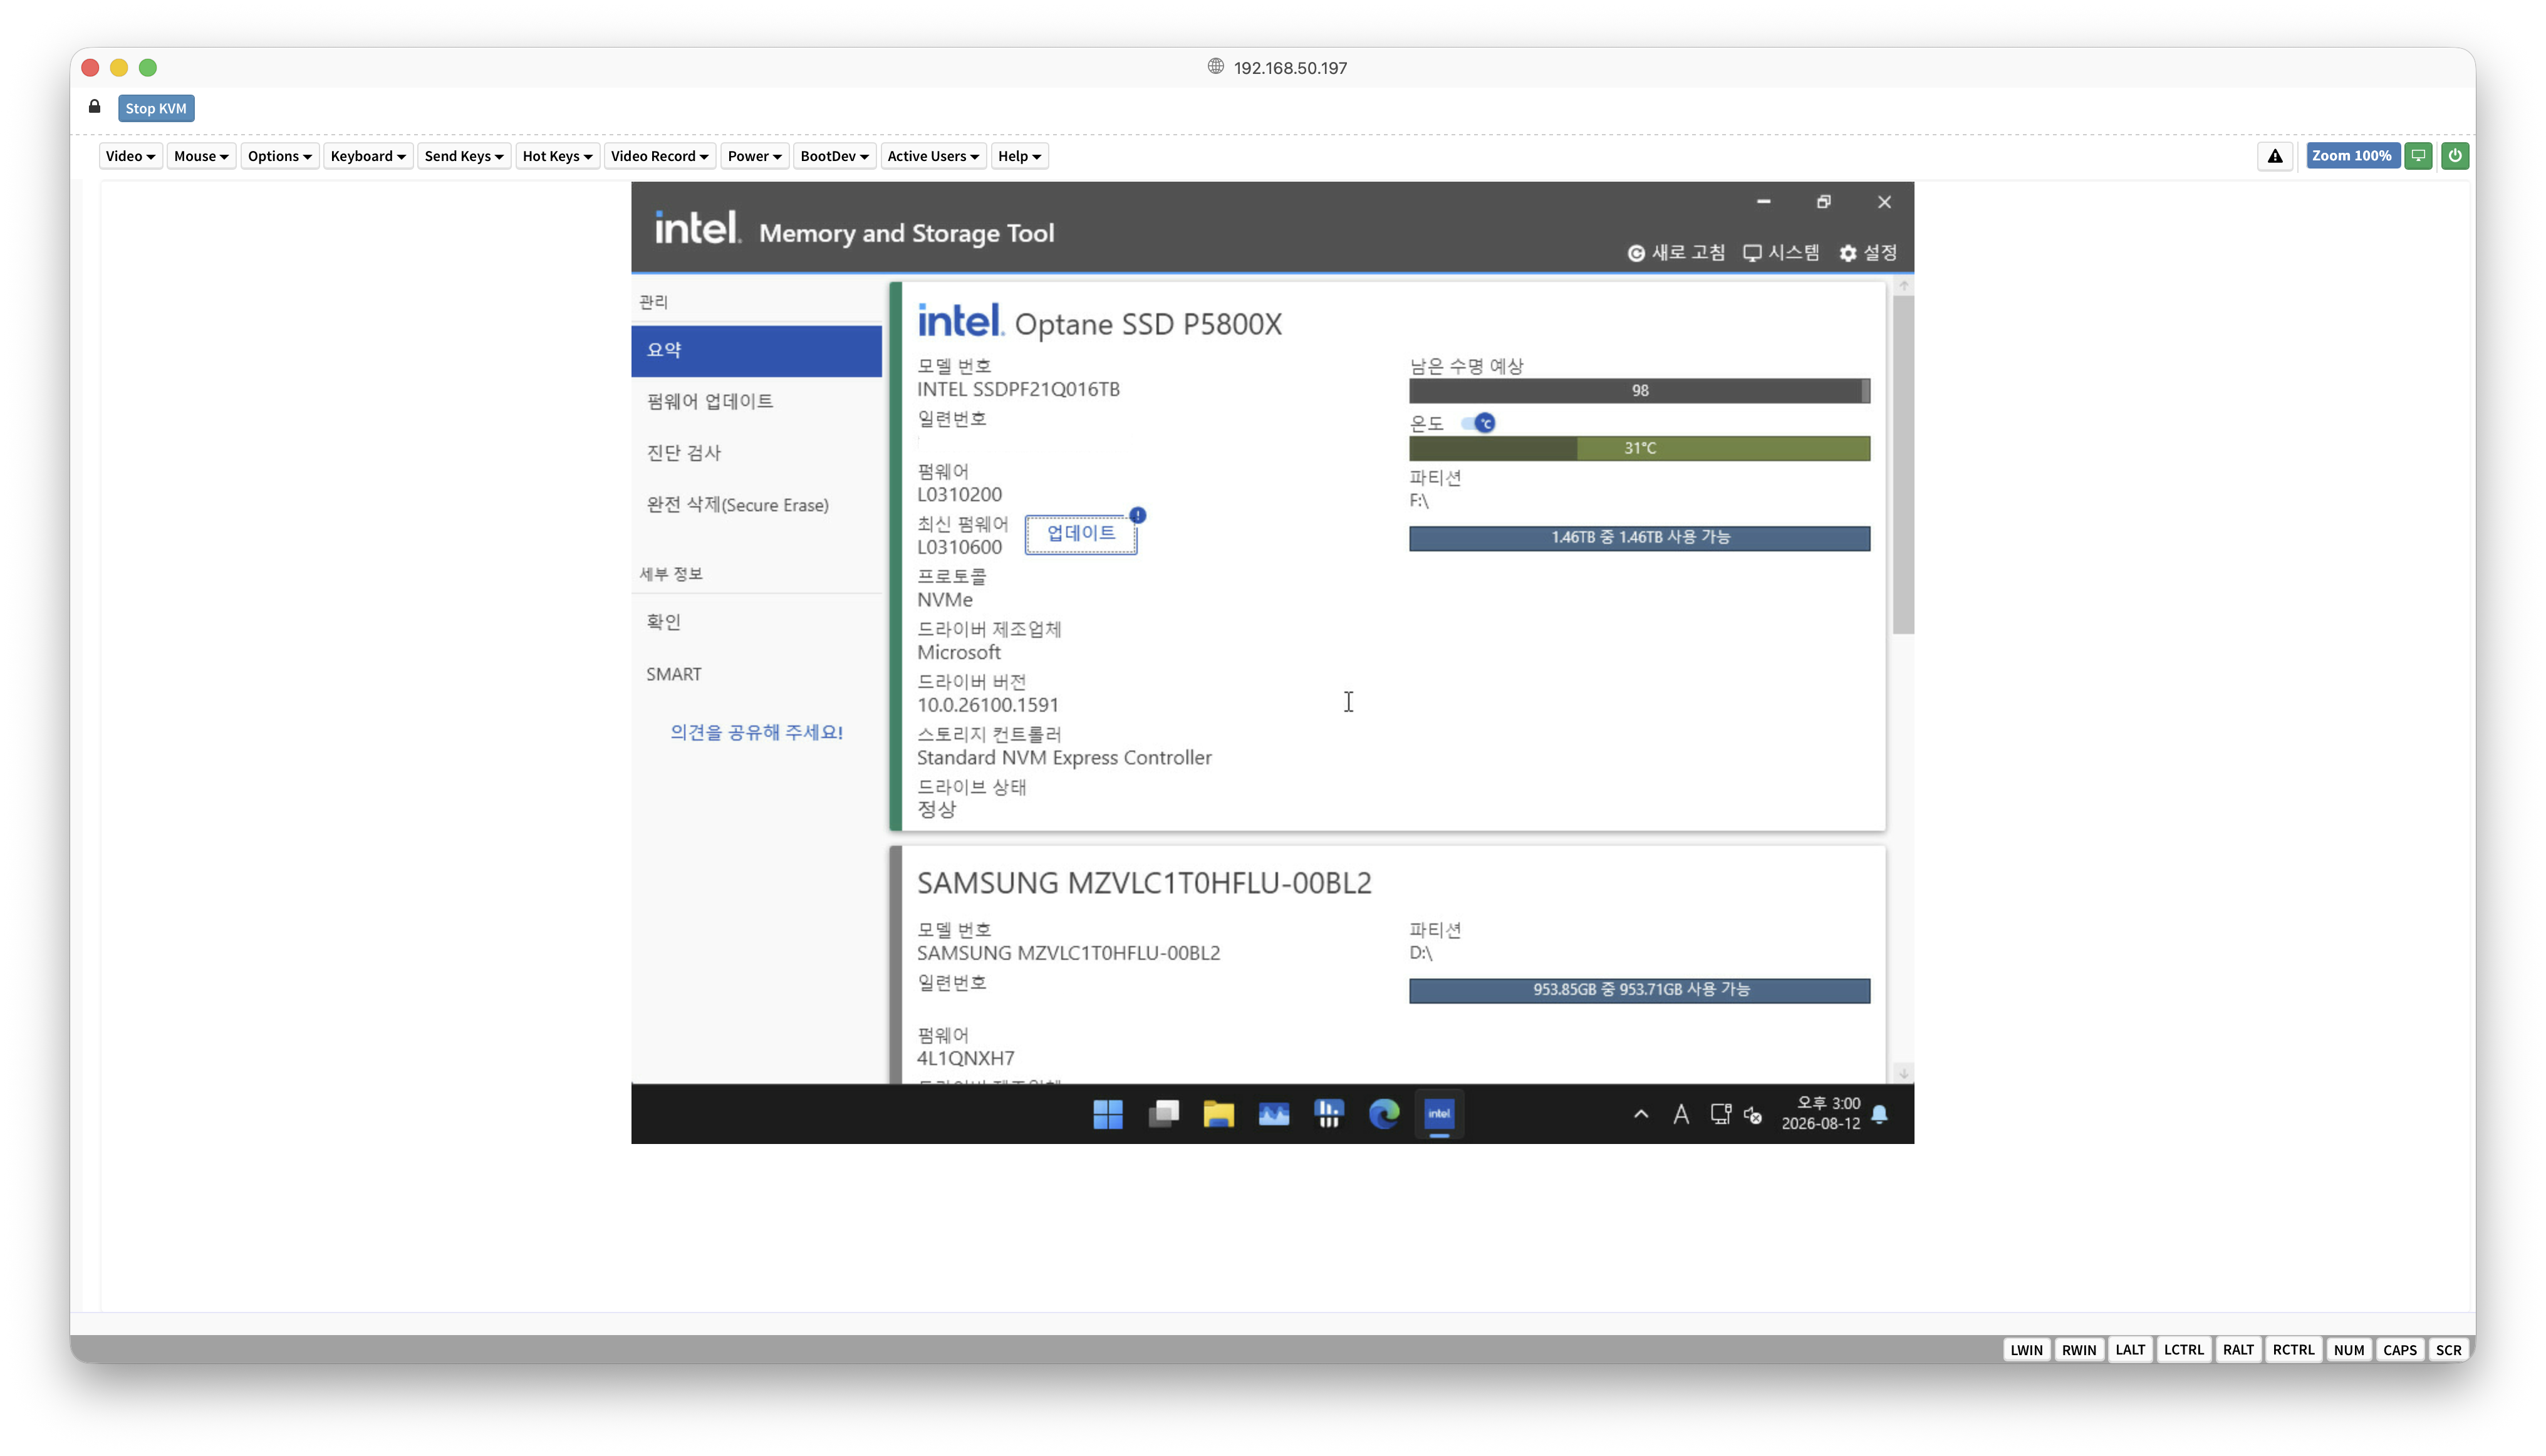Toggle the temperature unit switch (°C)
The width and height of the screenshot is (2546, 1456).
[x=1478, y=423]
